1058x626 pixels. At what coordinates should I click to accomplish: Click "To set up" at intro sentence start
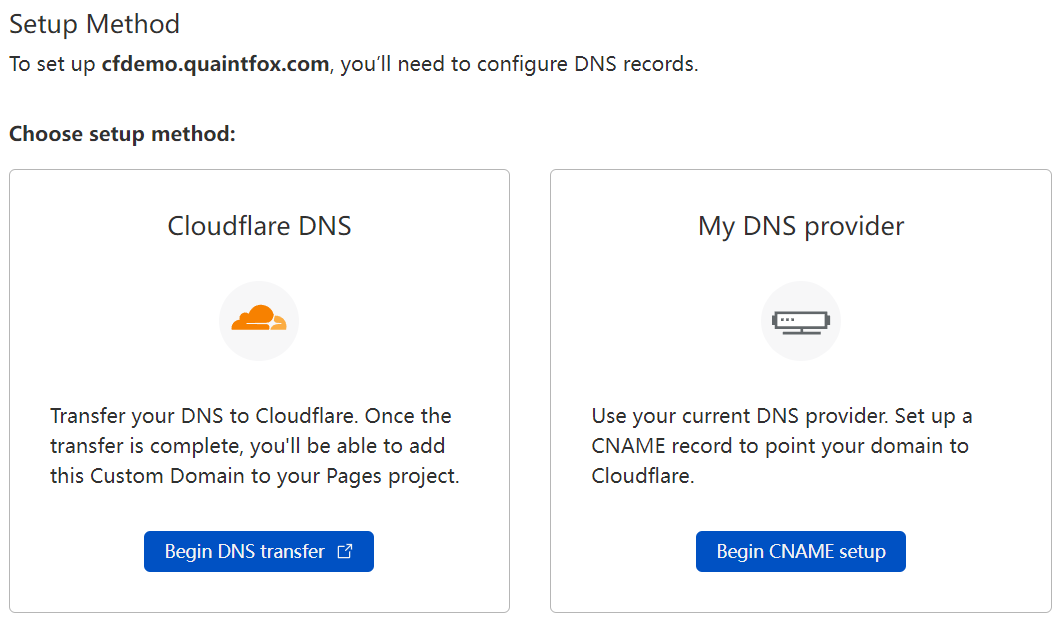click(52, 65)
